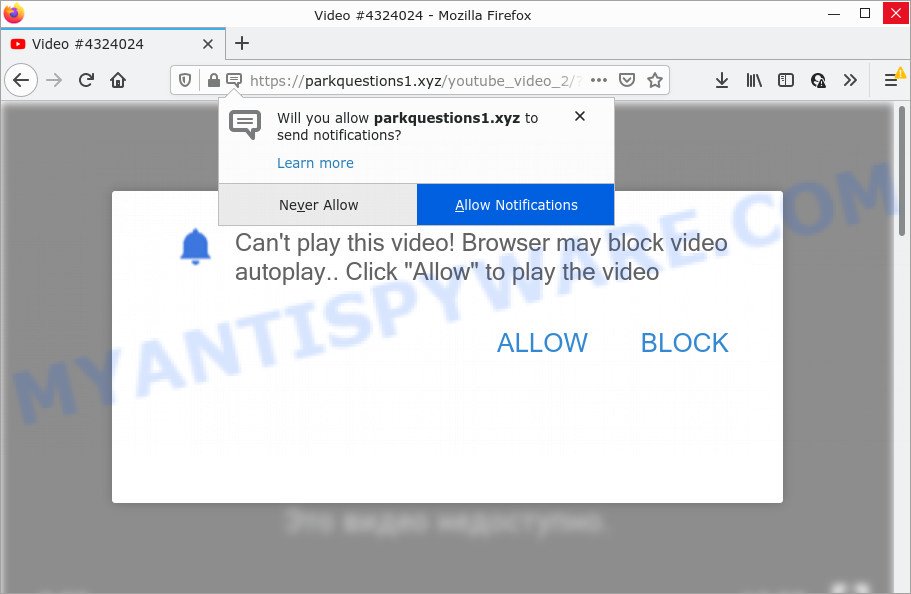This screenshot has width=911, height=594.
Task: Click Allow Notifications button
Action: [x=515, y=205]
